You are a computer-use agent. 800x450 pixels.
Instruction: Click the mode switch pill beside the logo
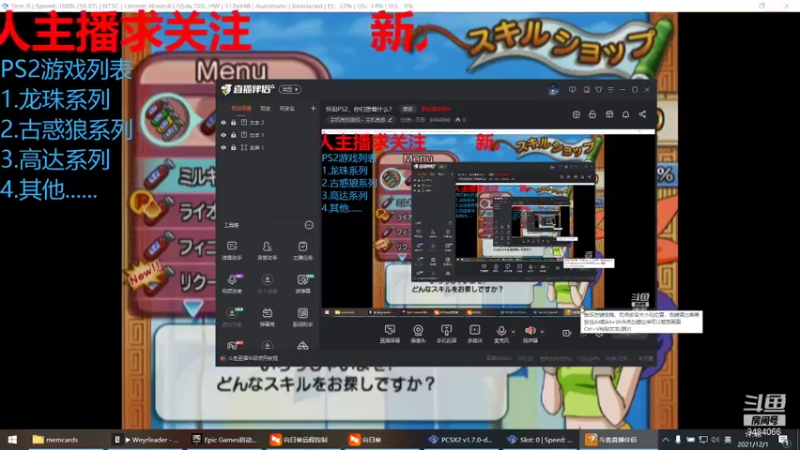point(290,89)
